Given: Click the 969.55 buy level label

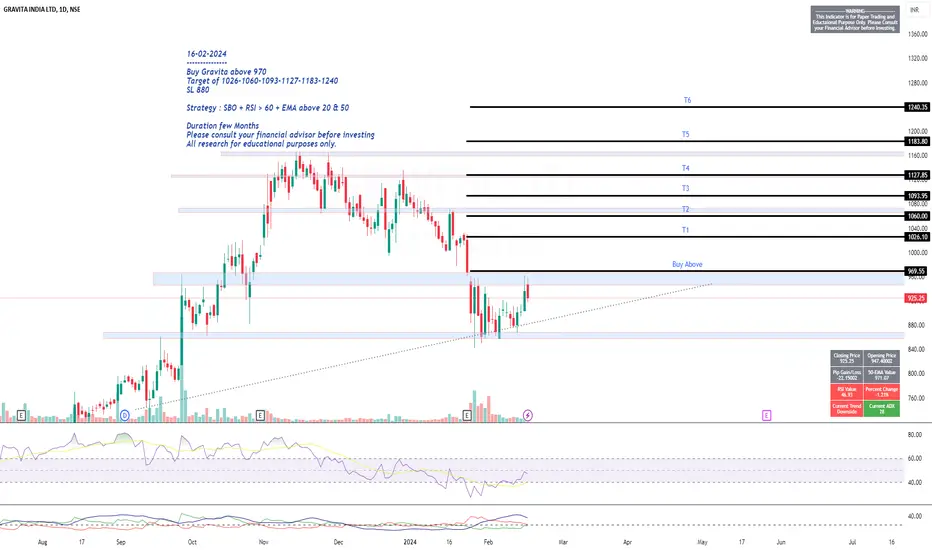Looking at the screenshot, I should click(917, 271).
